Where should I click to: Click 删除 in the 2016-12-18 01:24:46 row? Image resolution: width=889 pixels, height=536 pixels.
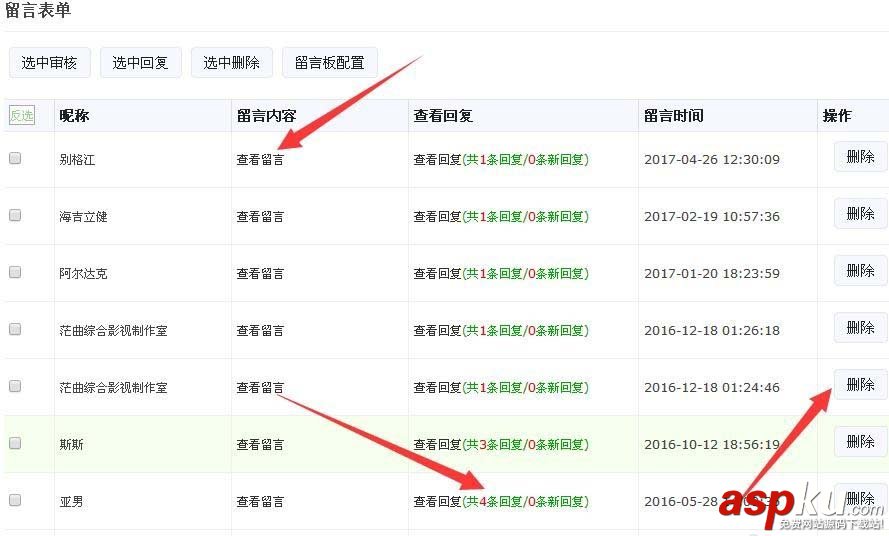pyautogui.click(x=860, y=385)
